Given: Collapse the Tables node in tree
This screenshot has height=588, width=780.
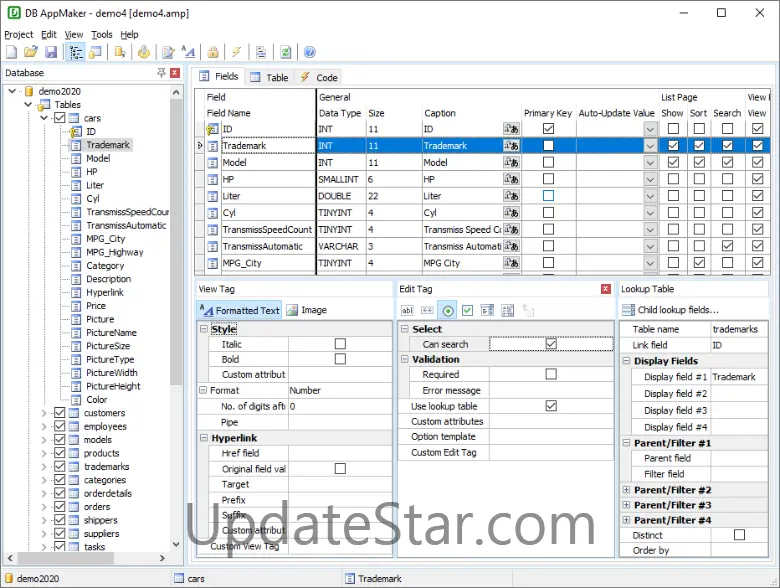Looking at the screenshot, I should (x=28, y=104).
